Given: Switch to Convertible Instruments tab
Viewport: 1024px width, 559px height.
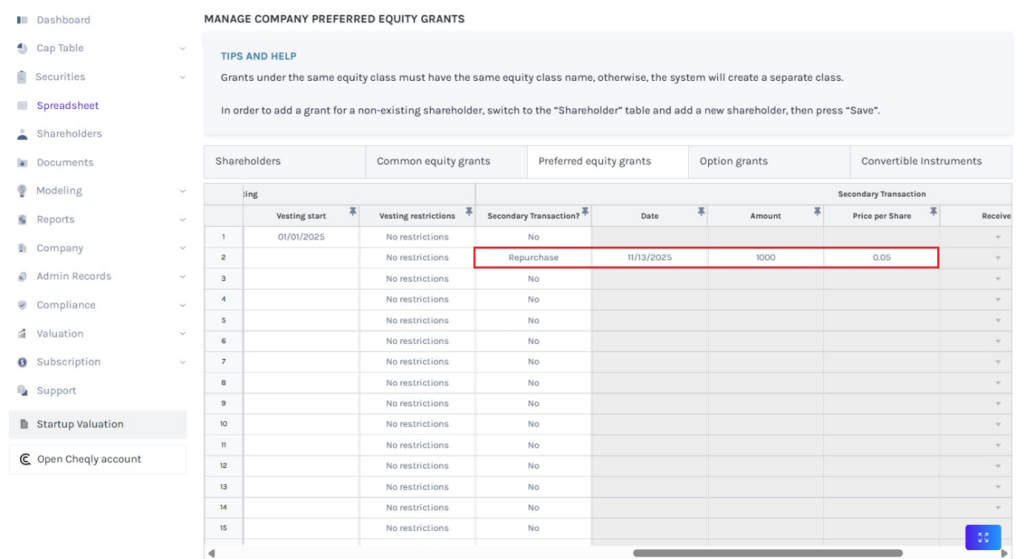Looking at the screenshot, I should pos(921,161).
